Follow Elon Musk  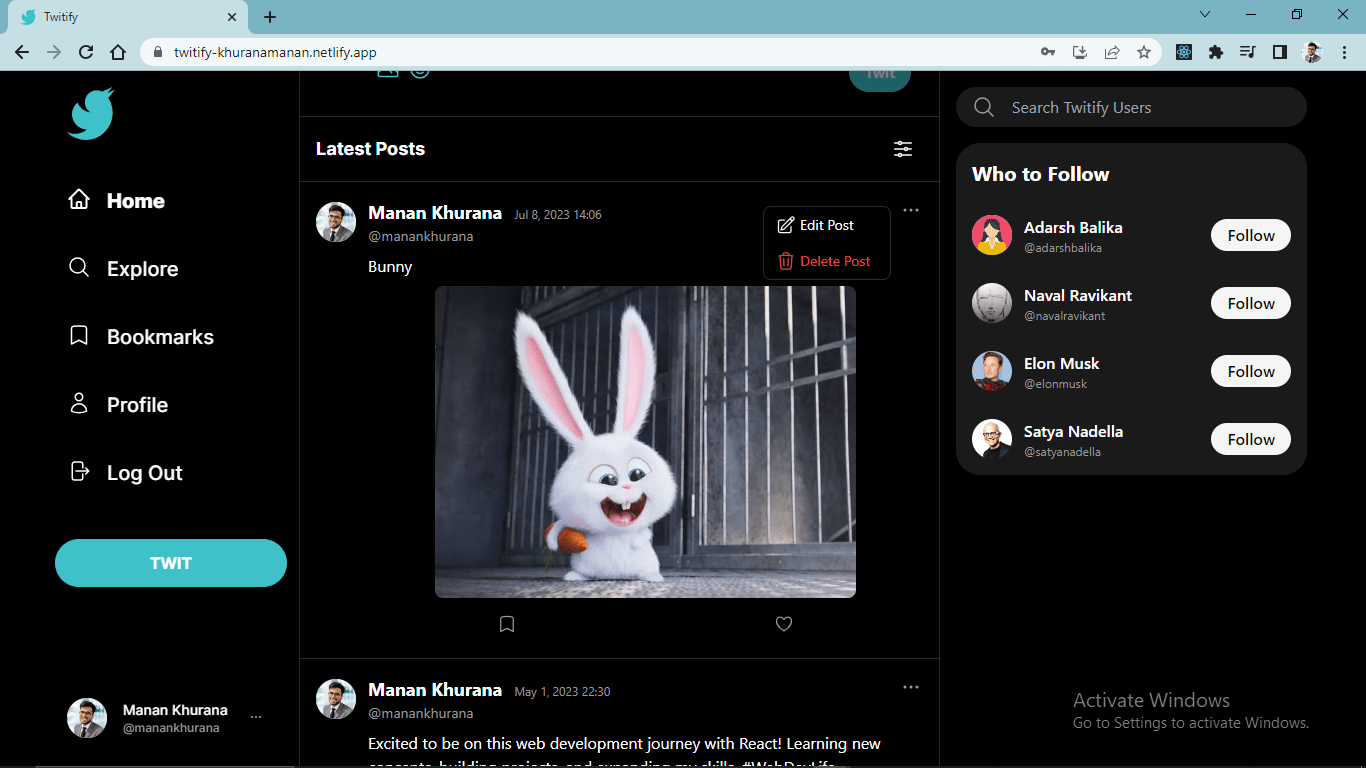[1251, 371]
